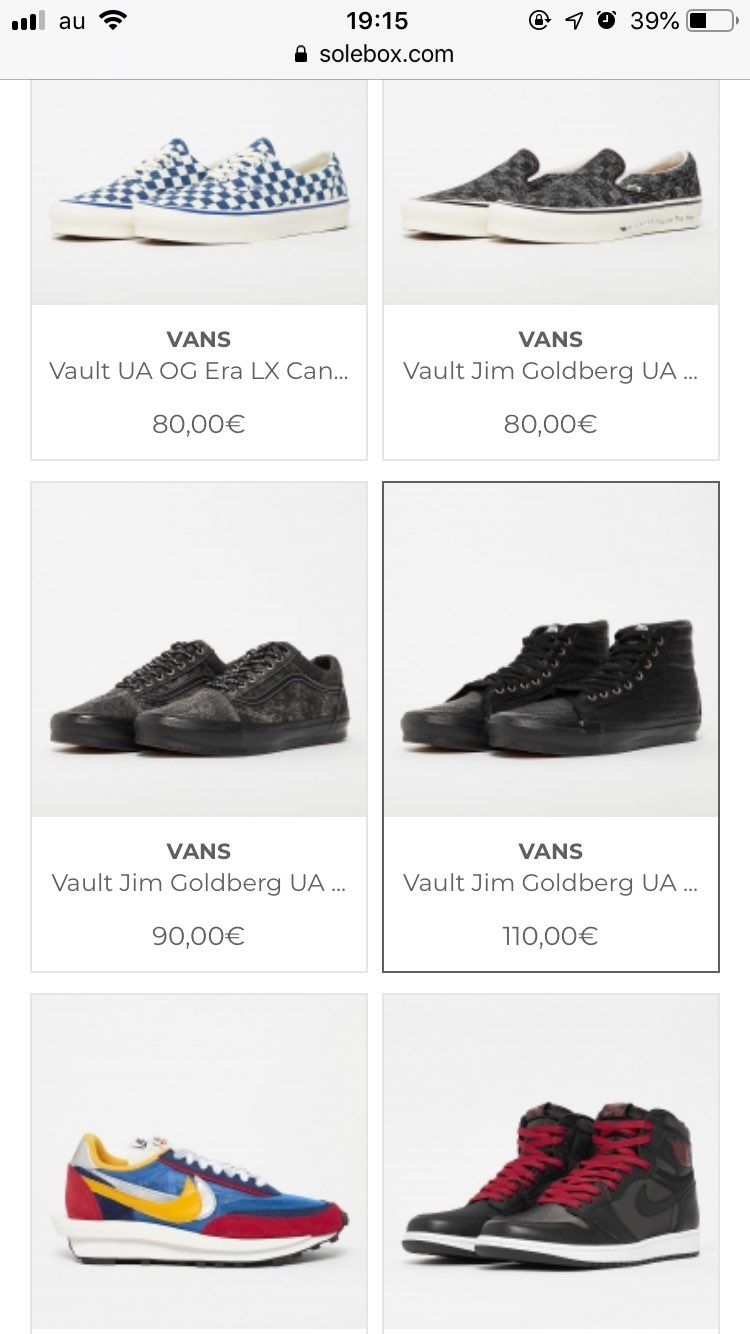Tap the battery indicator icon
This screenshot has width=750, height=1334.
click(711, 21)
